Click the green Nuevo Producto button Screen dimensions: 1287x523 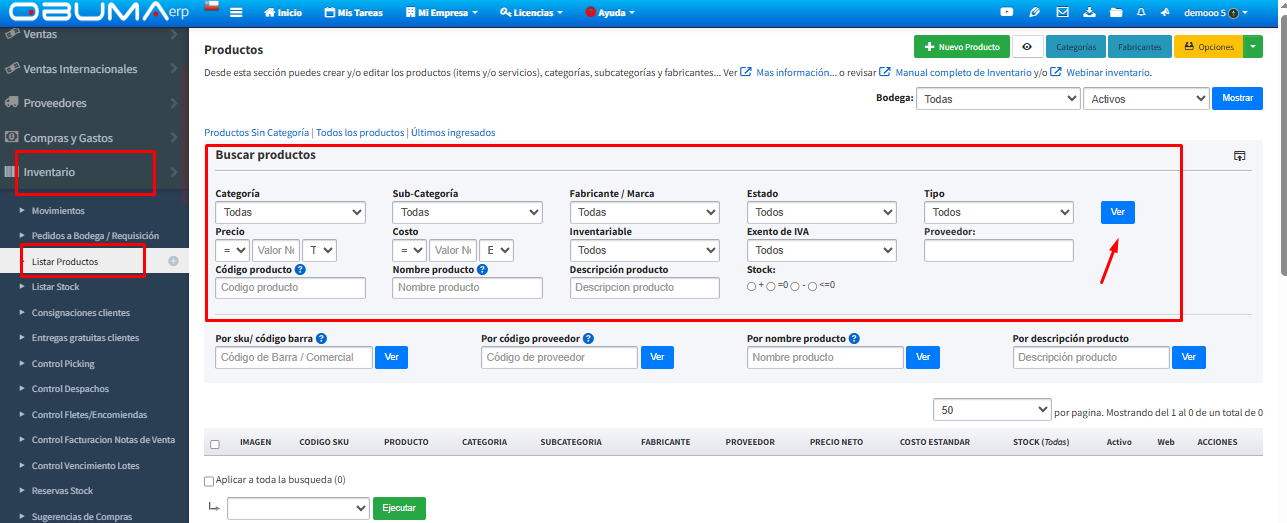[960, 47]
